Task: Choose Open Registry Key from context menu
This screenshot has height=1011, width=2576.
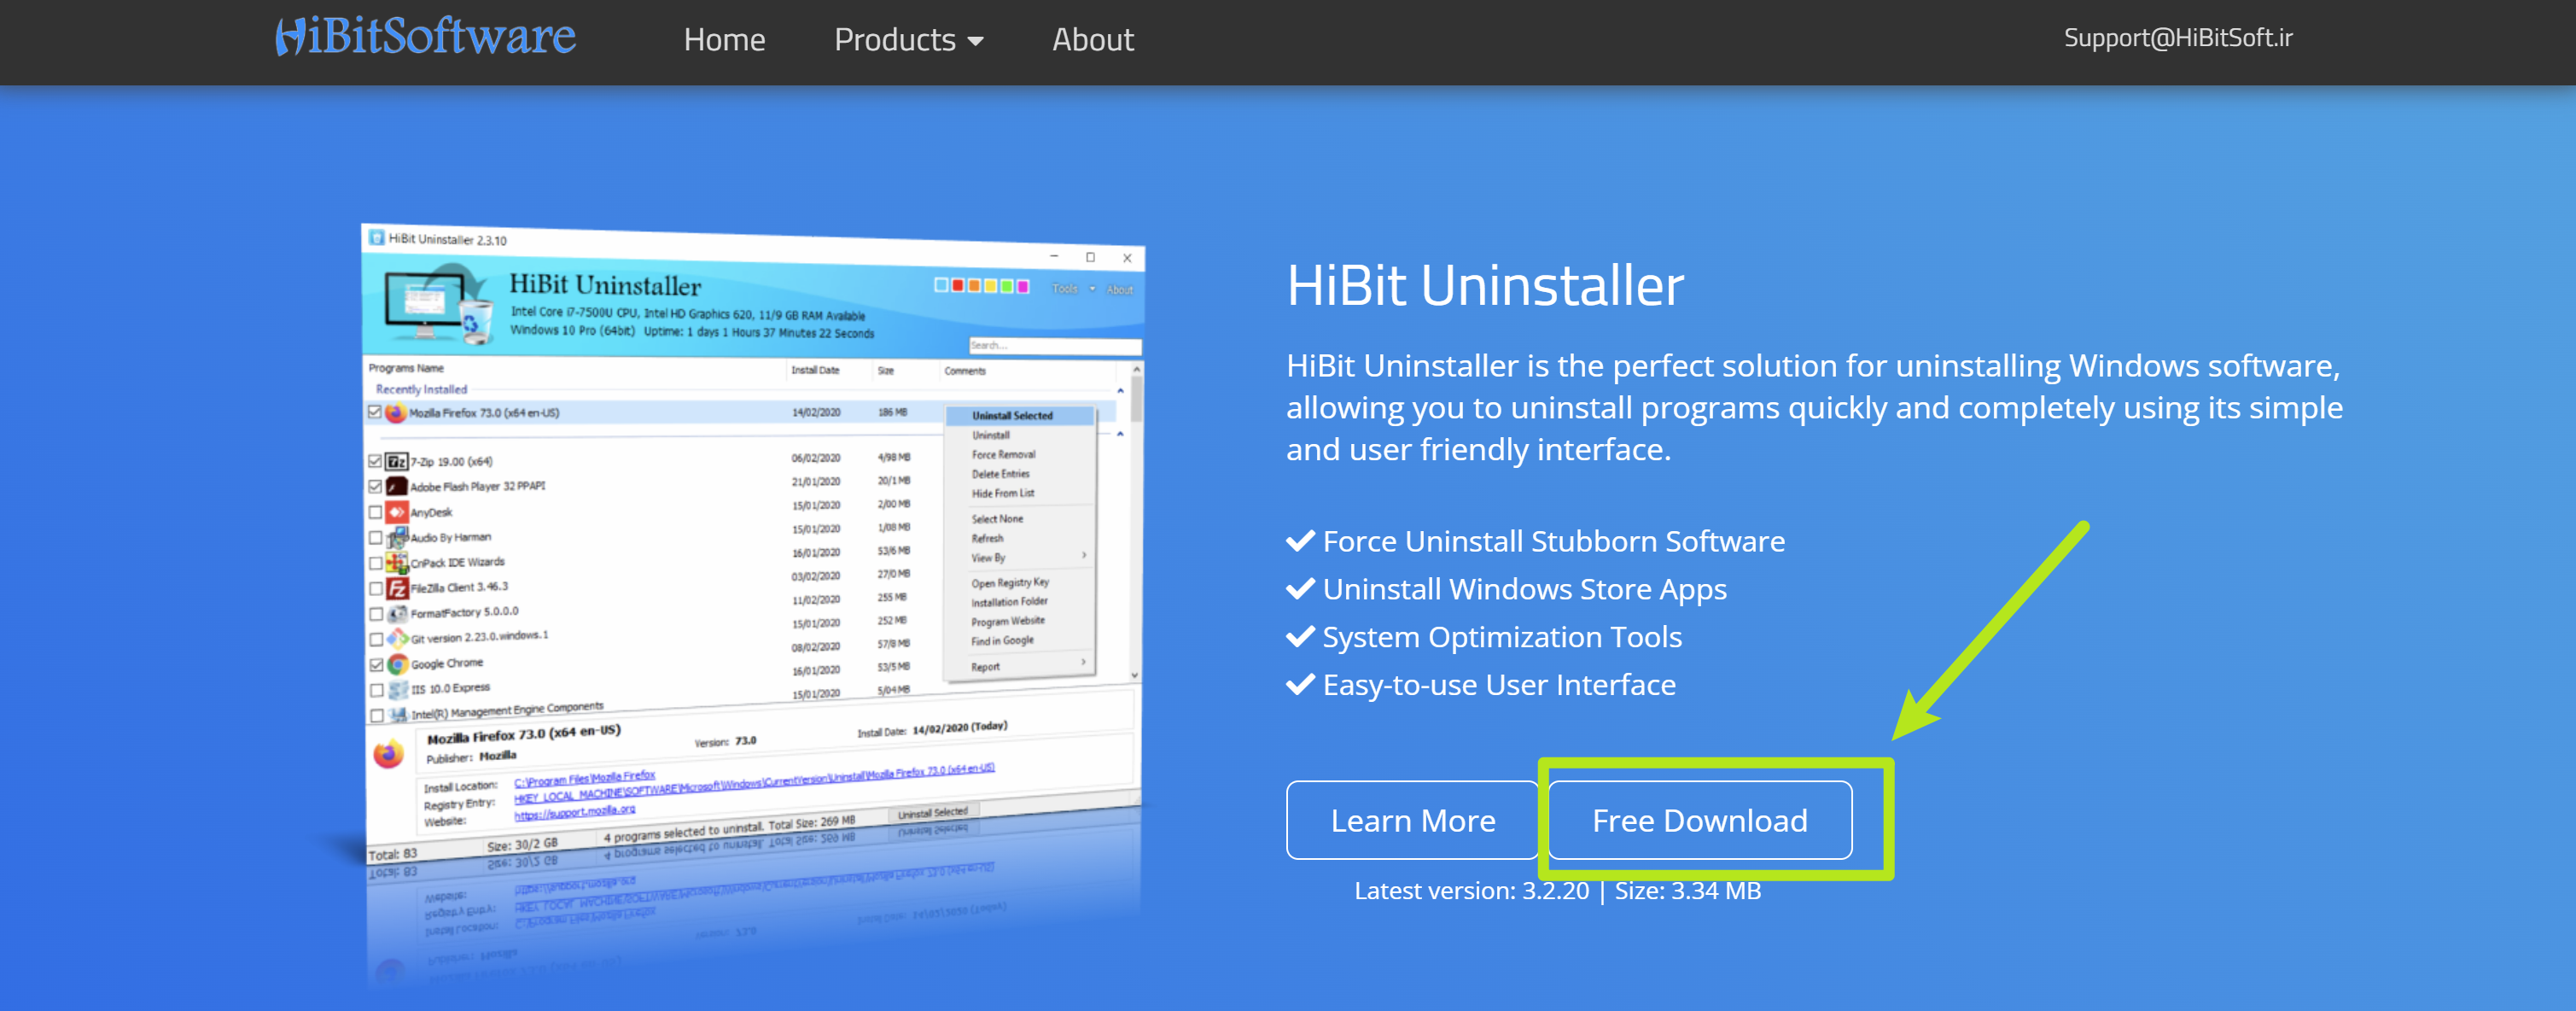Action: point(1010,583)
